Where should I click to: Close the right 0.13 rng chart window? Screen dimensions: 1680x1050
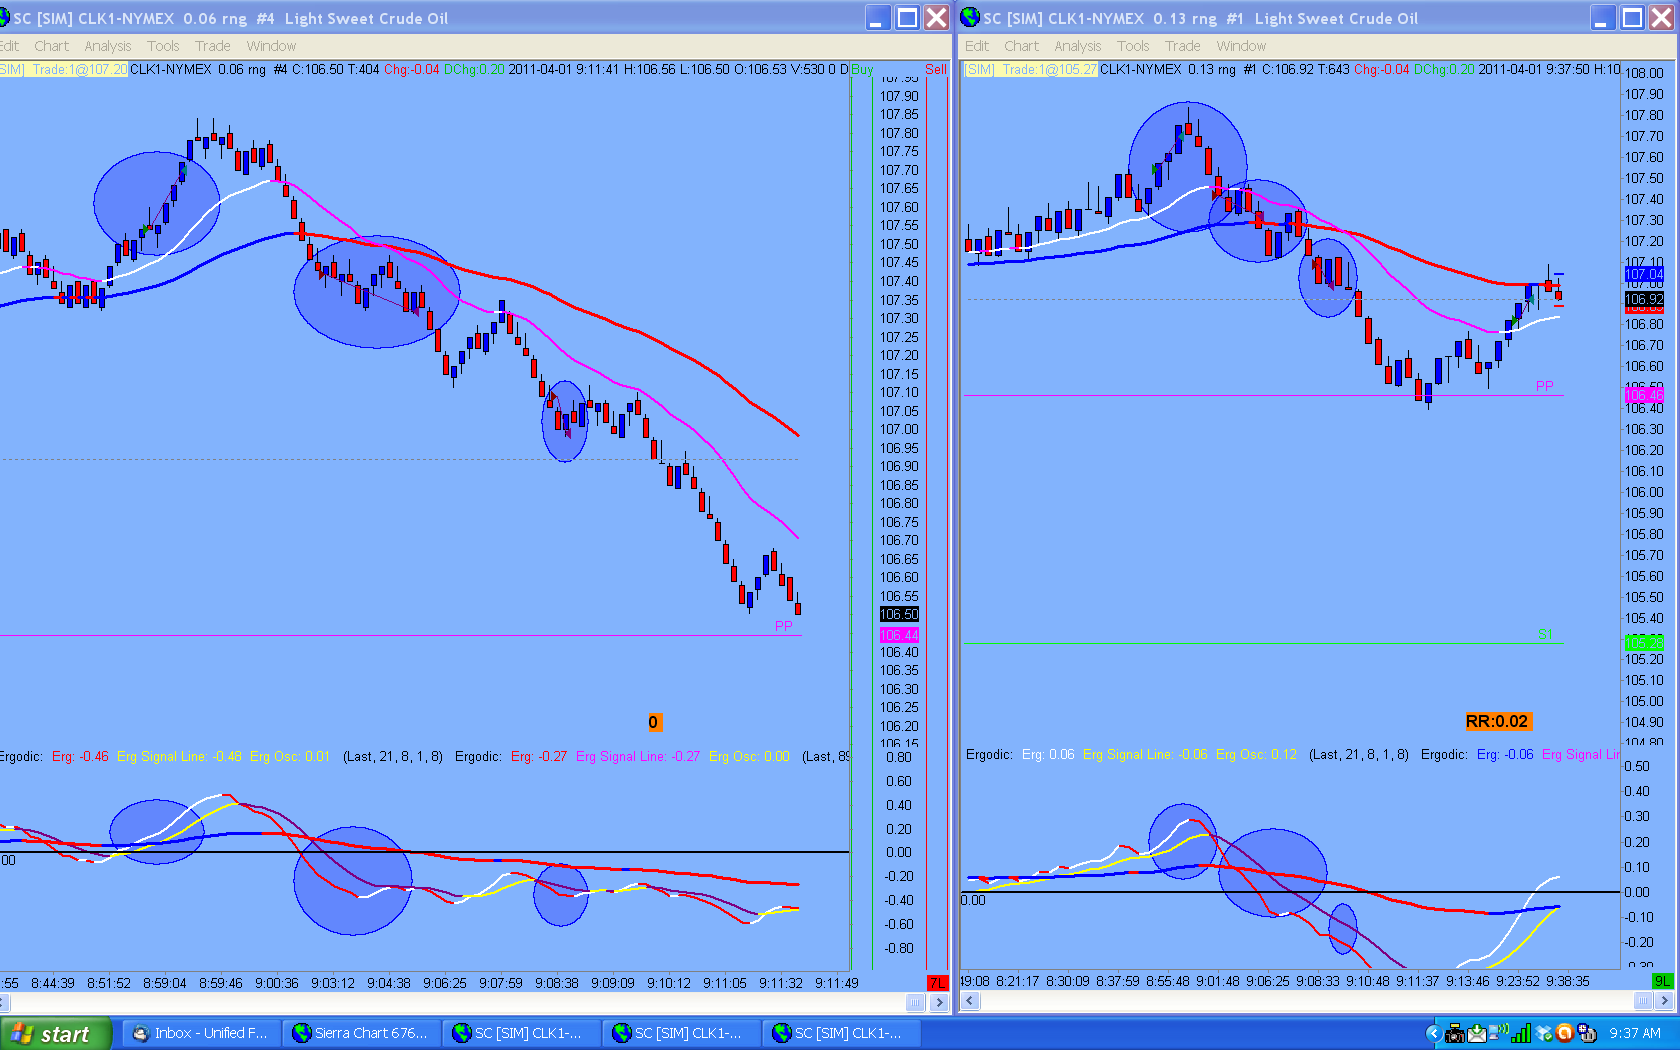click(1662, 18)
